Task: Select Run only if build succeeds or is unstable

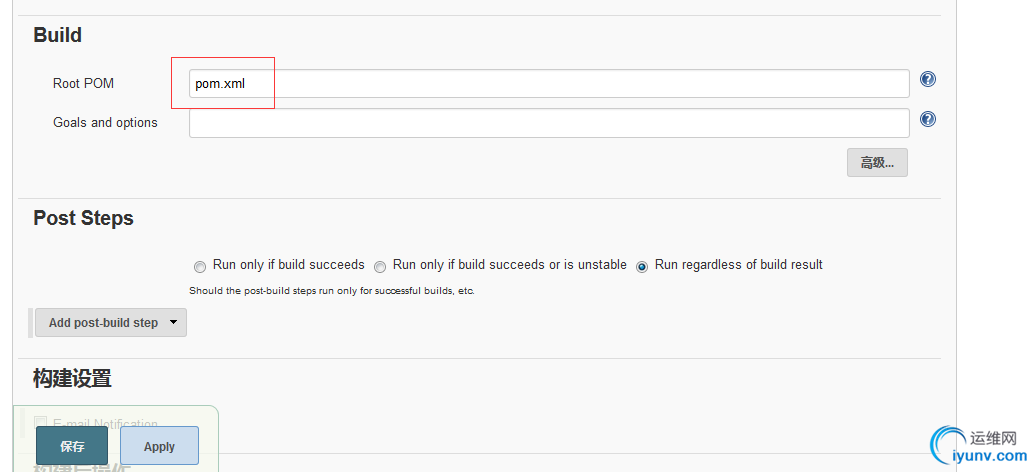Action: [x=380, y=267]
